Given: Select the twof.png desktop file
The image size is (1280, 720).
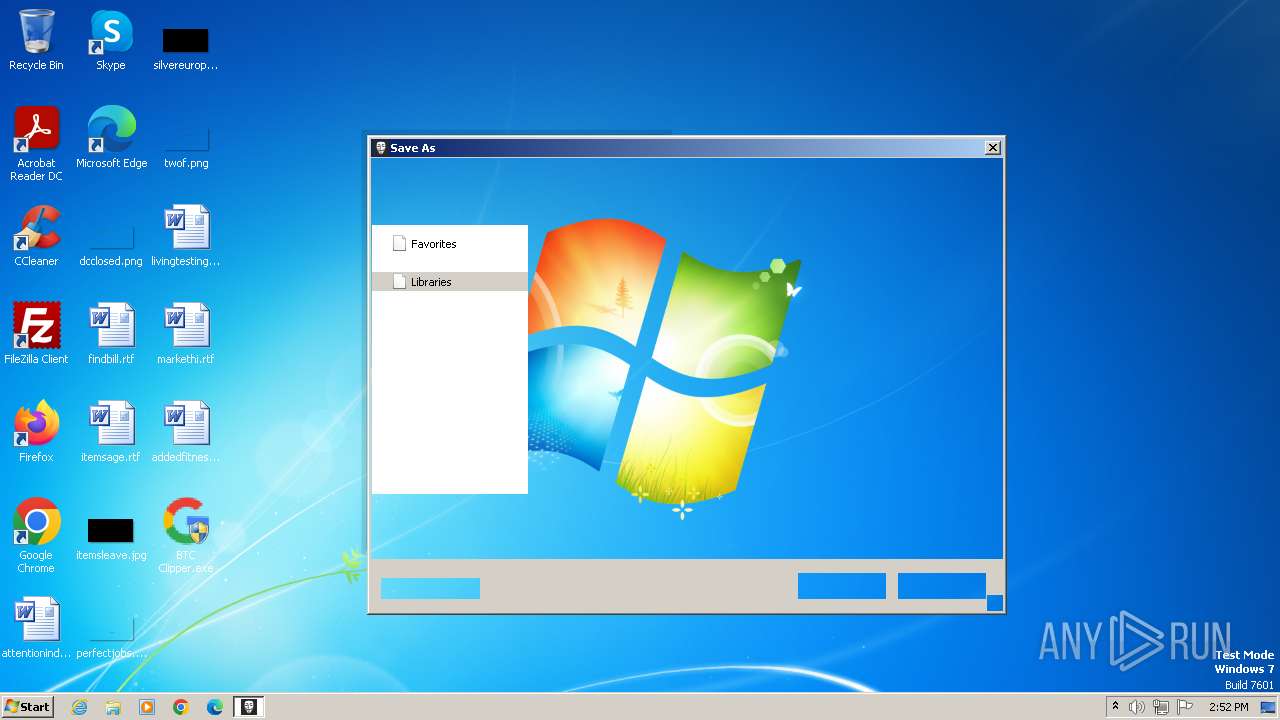Looking at the screenshot, I should pos(186,146).
